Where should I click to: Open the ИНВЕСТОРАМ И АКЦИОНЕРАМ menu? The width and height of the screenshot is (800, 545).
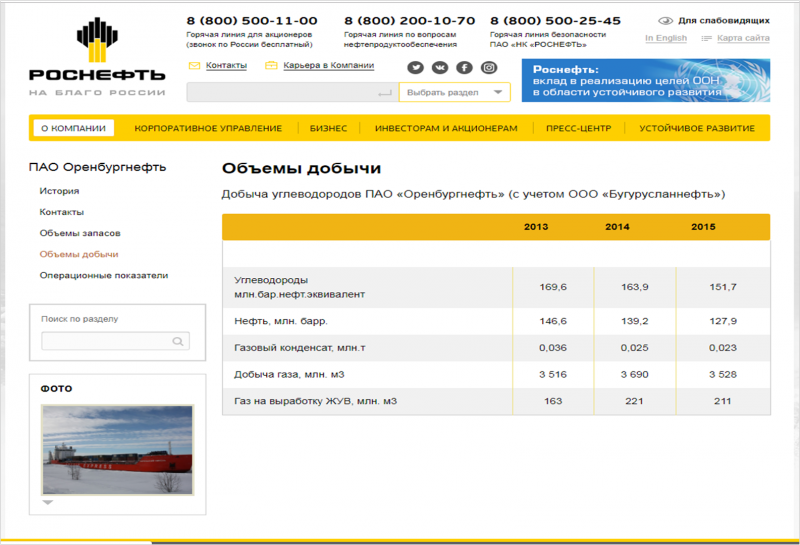point(446,128)
